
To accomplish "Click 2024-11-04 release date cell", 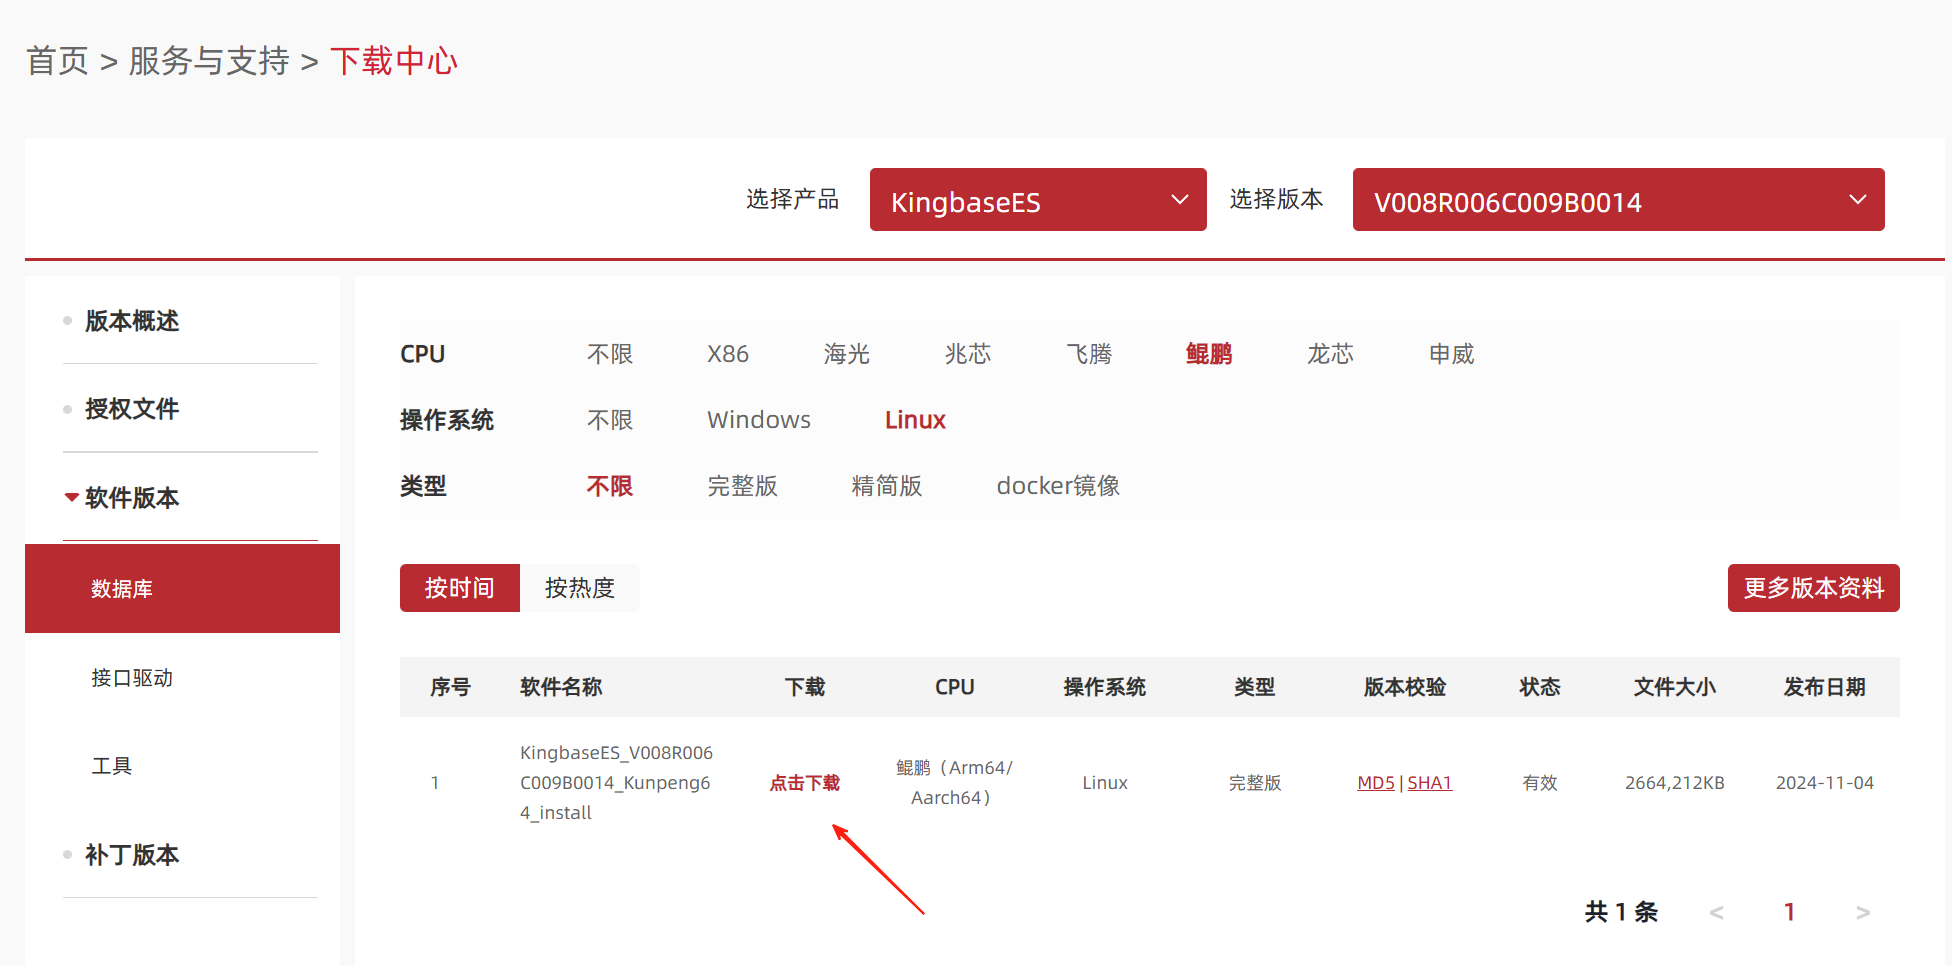I will click(1825, 783).
